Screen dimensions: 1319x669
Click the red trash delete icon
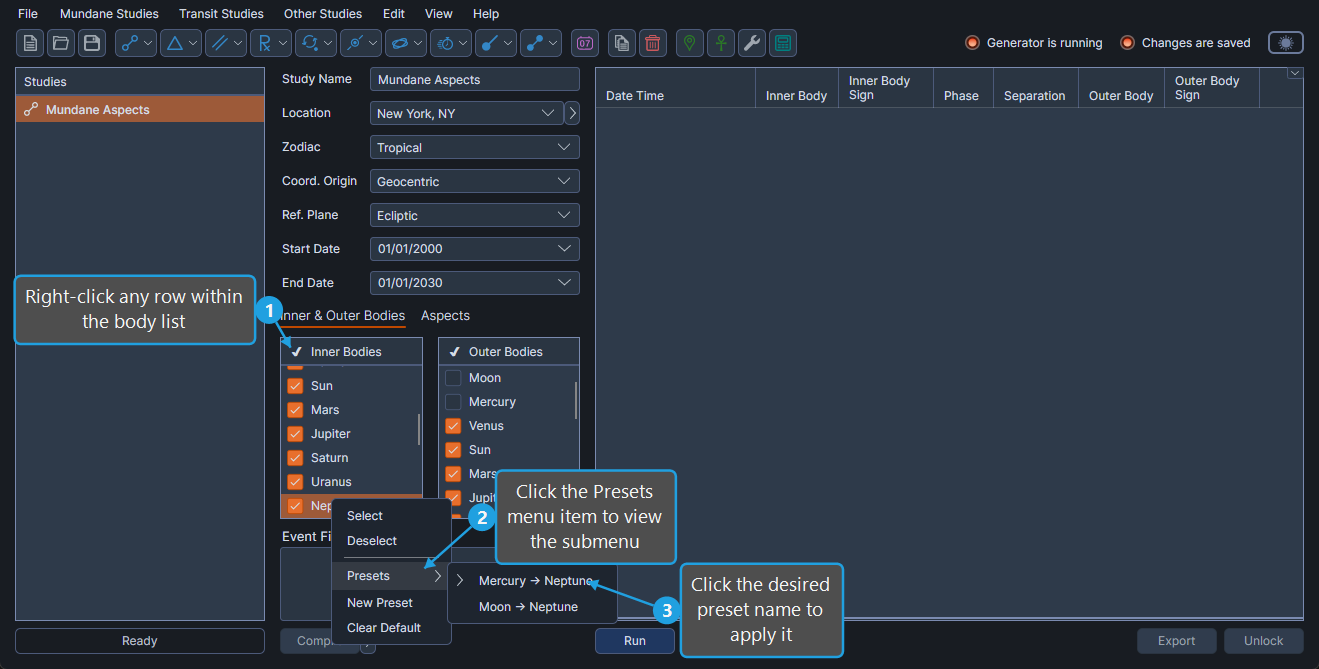653,43
